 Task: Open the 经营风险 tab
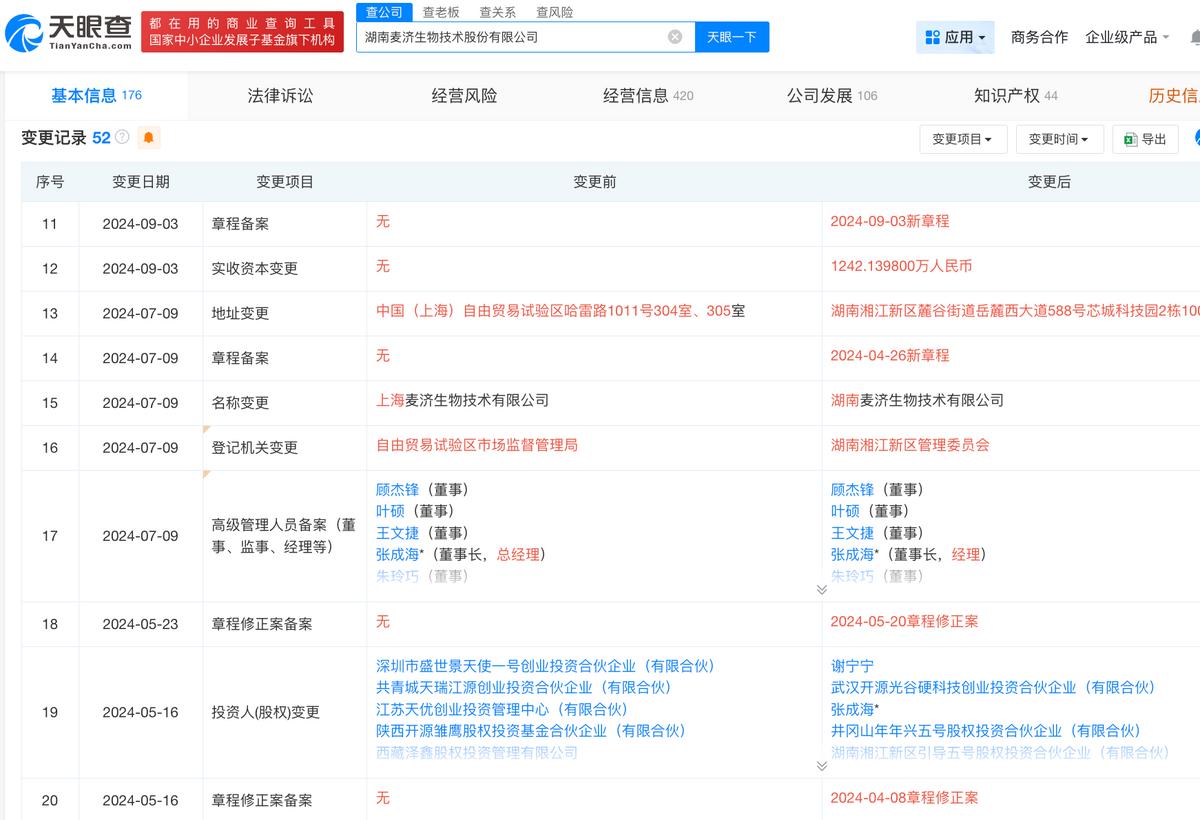[x=464, y=95]
